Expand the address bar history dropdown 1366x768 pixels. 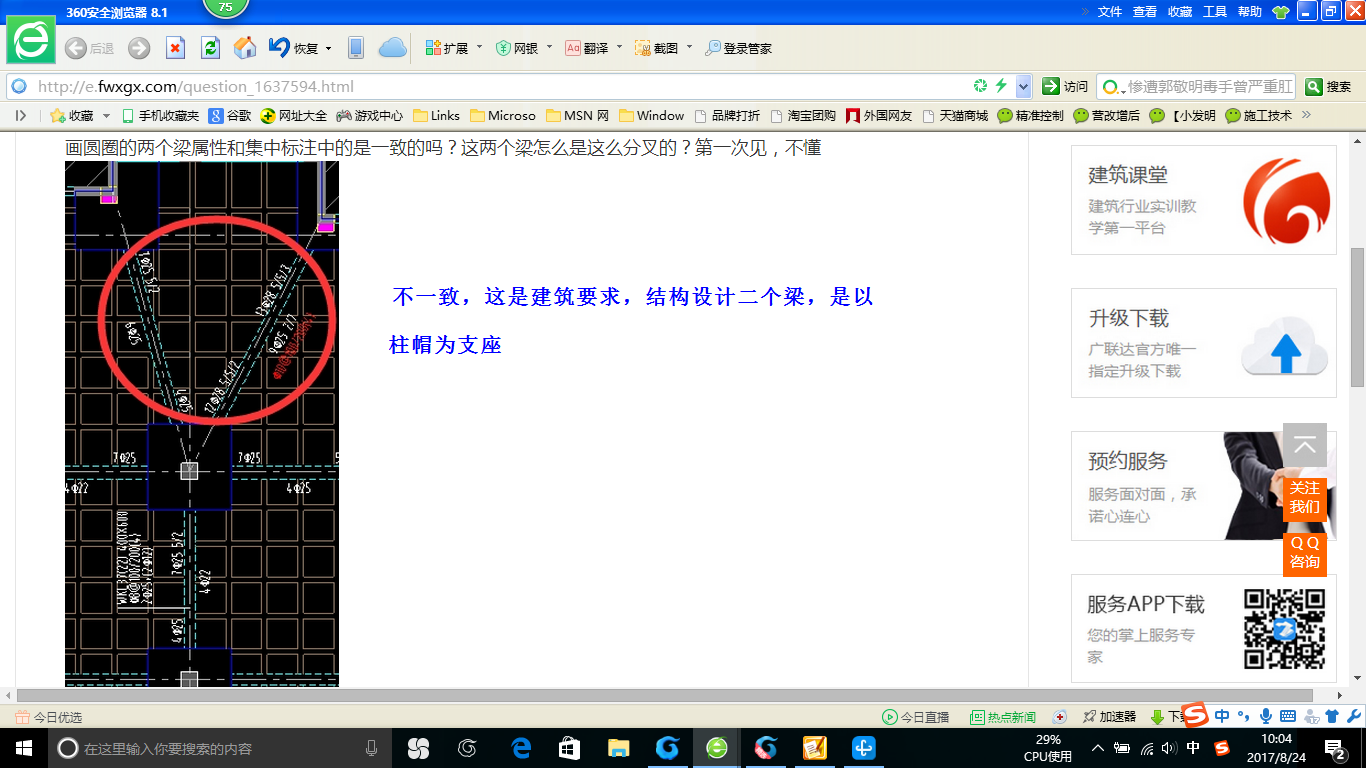(1023, 86)
